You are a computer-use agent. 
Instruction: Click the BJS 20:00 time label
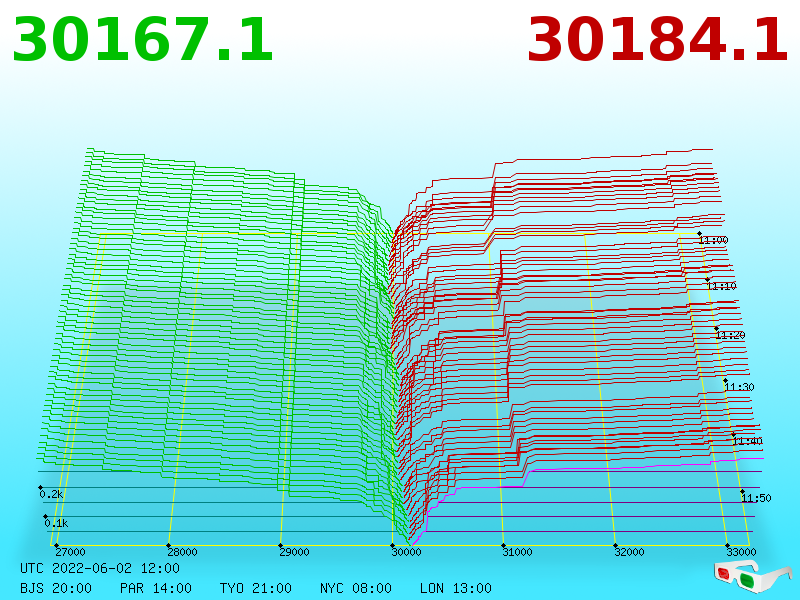(x=56, y=588)
